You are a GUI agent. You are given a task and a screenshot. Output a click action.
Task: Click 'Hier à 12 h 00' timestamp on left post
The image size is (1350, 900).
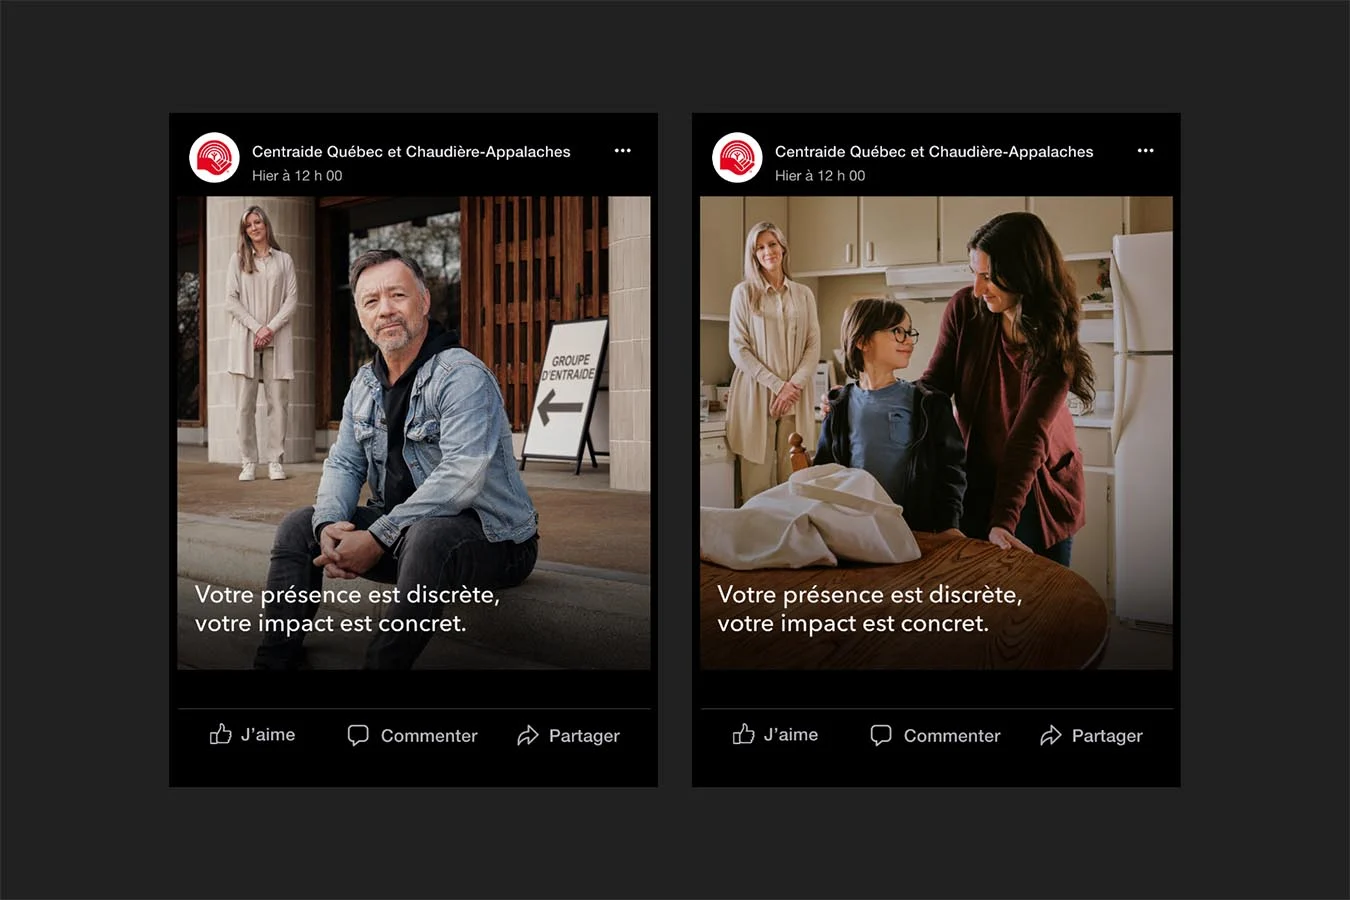pos(297,176)
